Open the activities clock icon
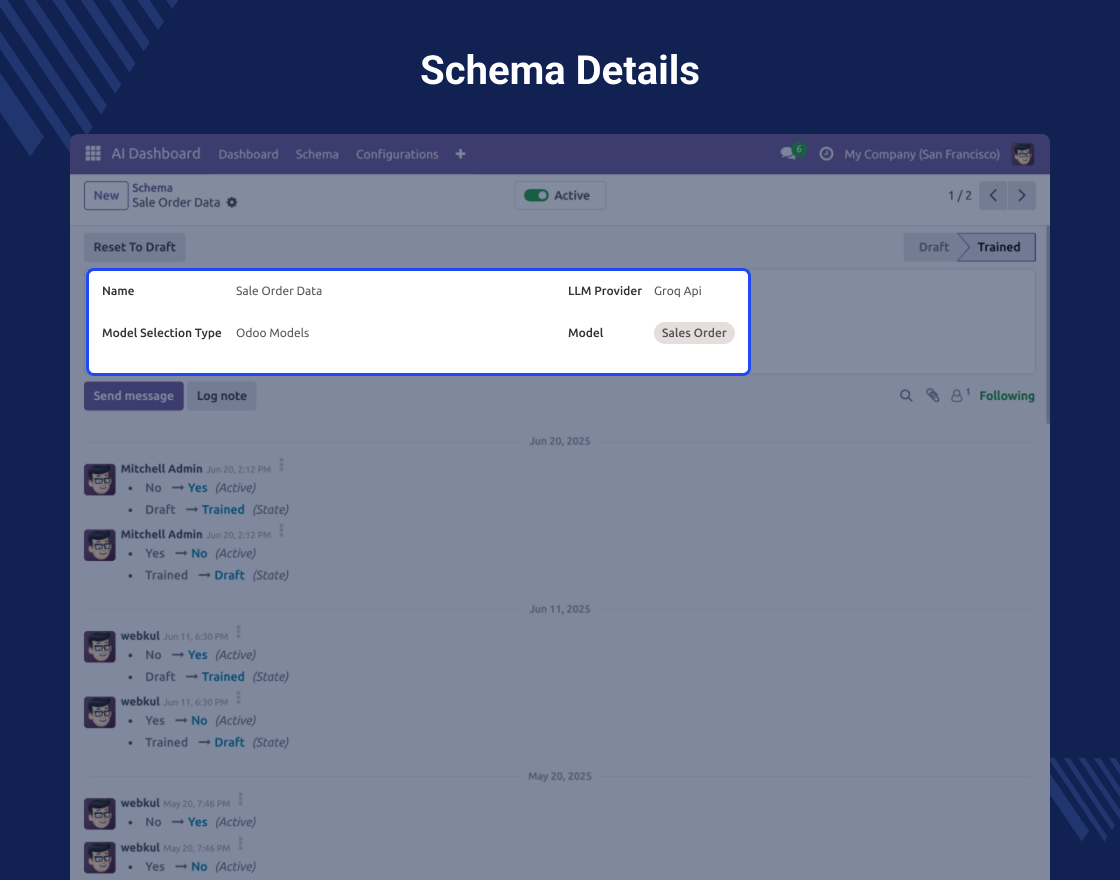 pyautogui.click(x=826, y=154)
